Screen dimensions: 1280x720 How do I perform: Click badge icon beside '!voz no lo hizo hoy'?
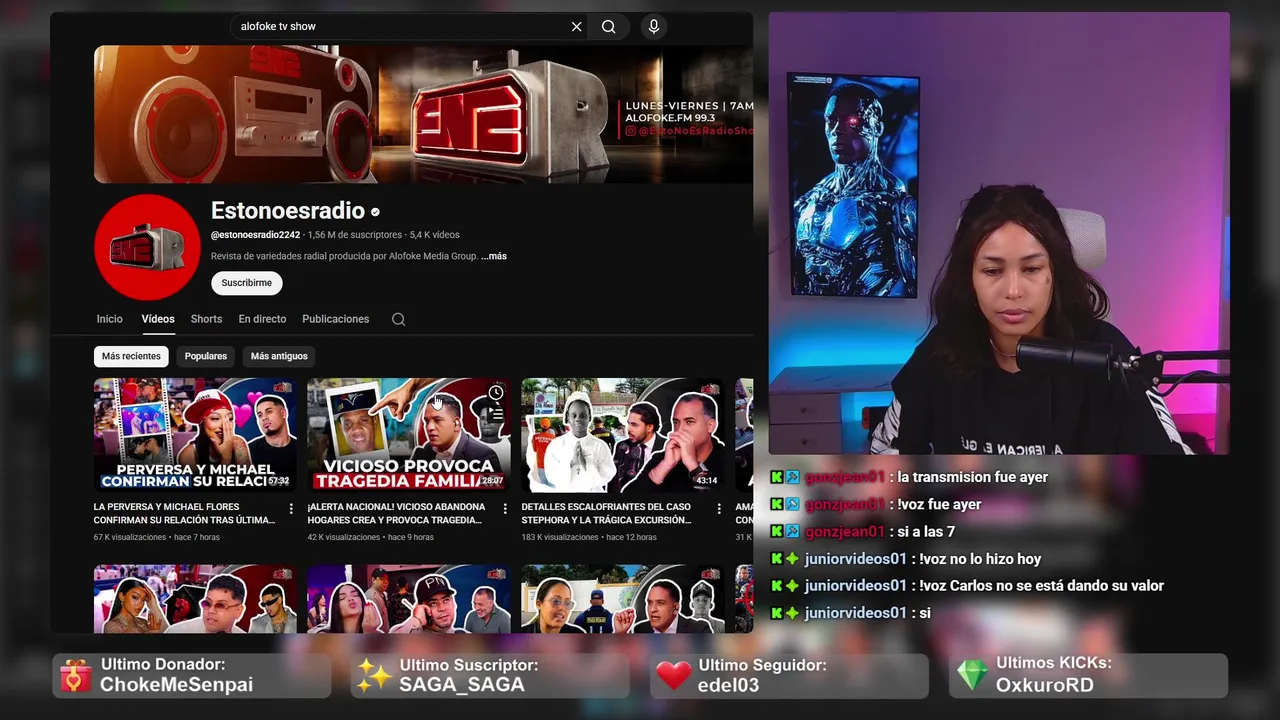[x=792, y=559]
